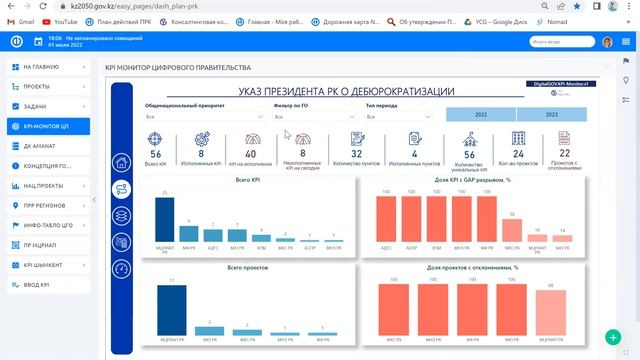Reload the page in the browser
The image size is (640, 360).
pos(43,6)
